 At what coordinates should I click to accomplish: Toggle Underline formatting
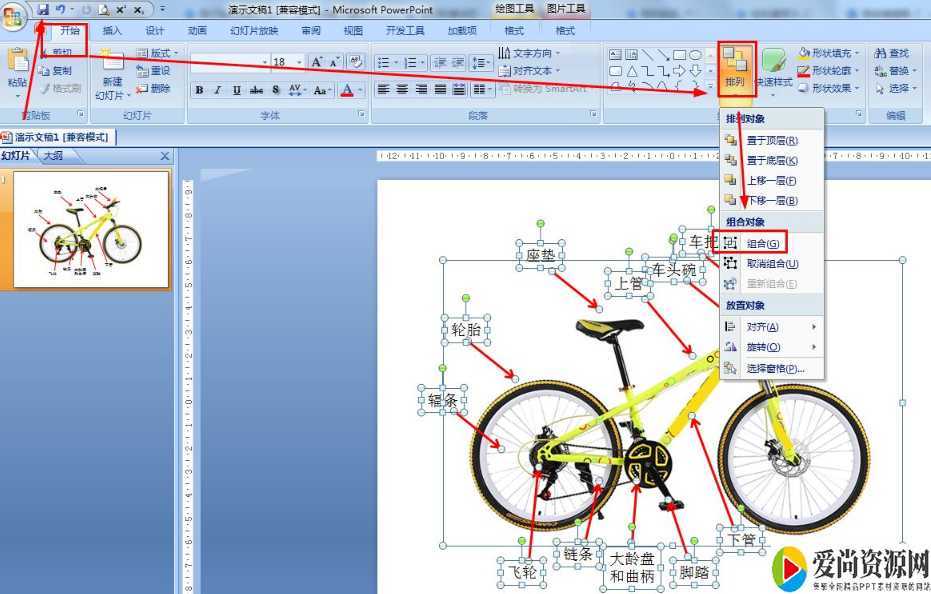[237, 90]
